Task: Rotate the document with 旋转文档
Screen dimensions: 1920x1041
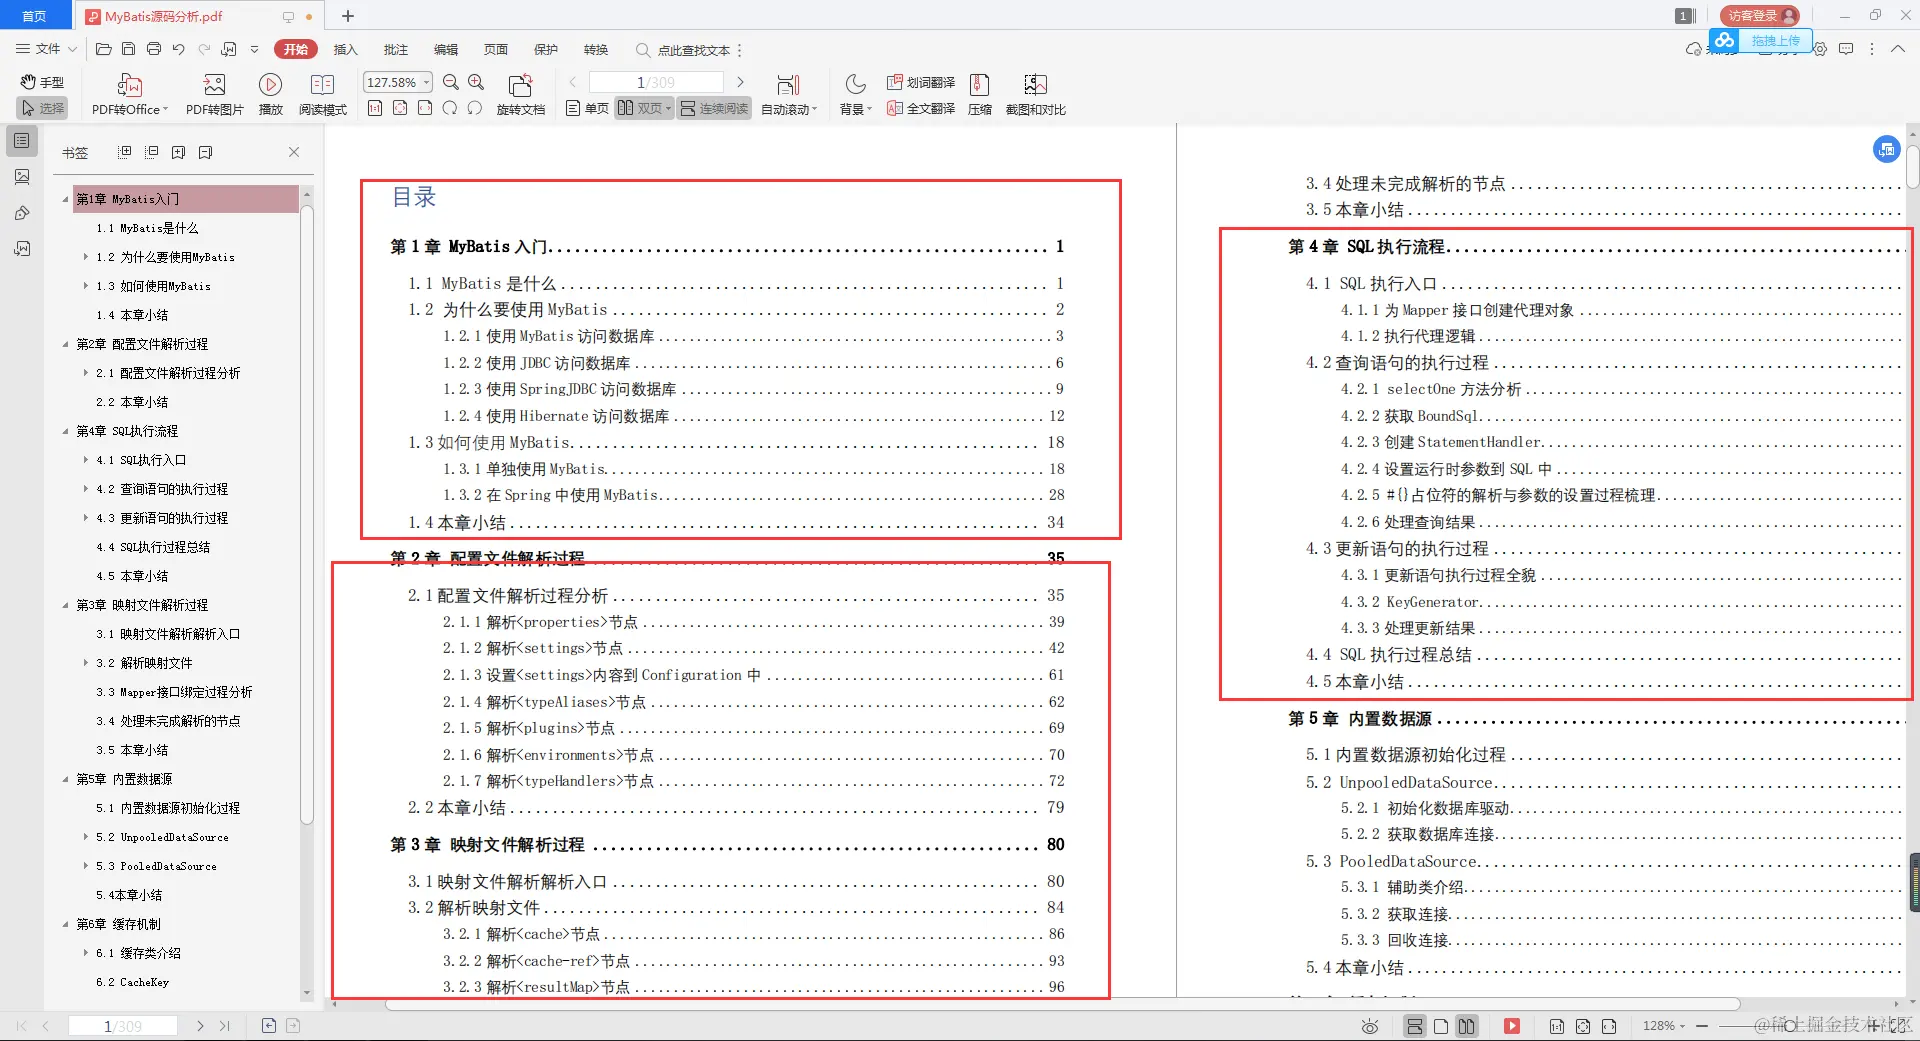Action: pos(520,93)
